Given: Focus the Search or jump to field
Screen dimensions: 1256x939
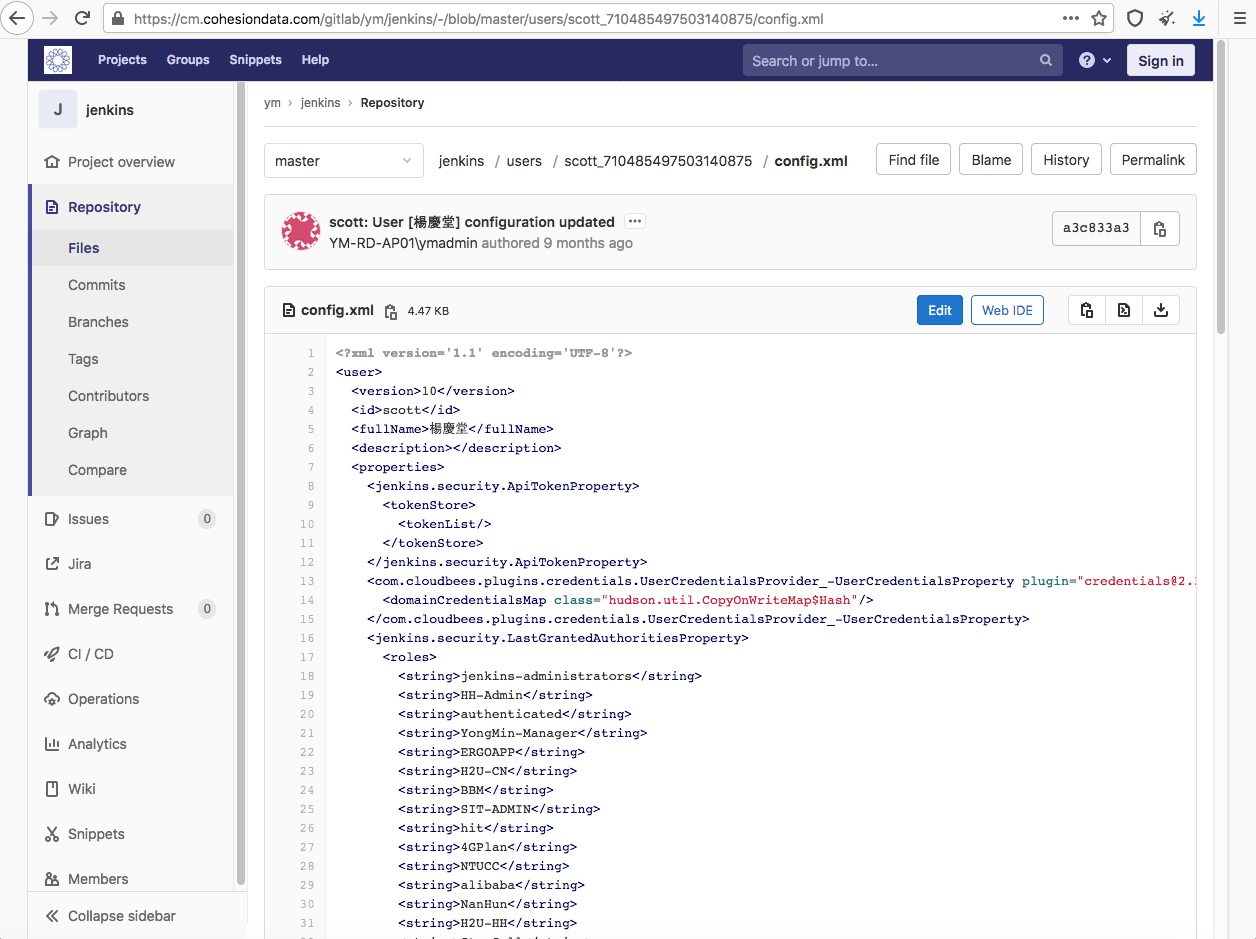Looking at the screenshot, I should (x=902, y=60).
